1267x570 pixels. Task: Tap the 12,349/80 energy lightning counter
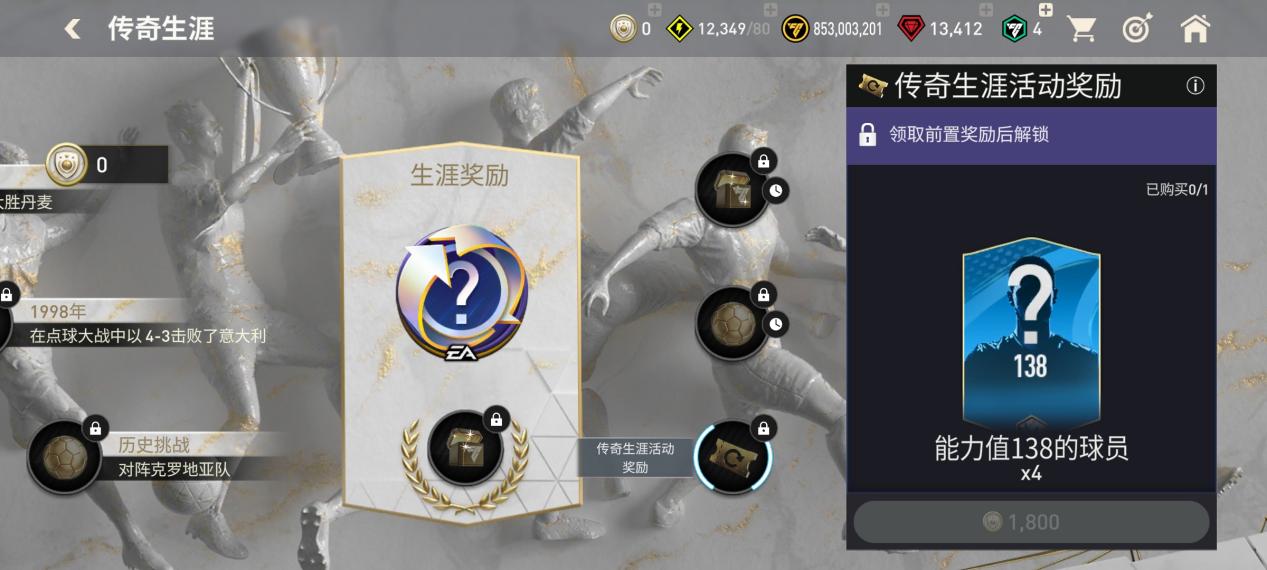coord(718,29)
